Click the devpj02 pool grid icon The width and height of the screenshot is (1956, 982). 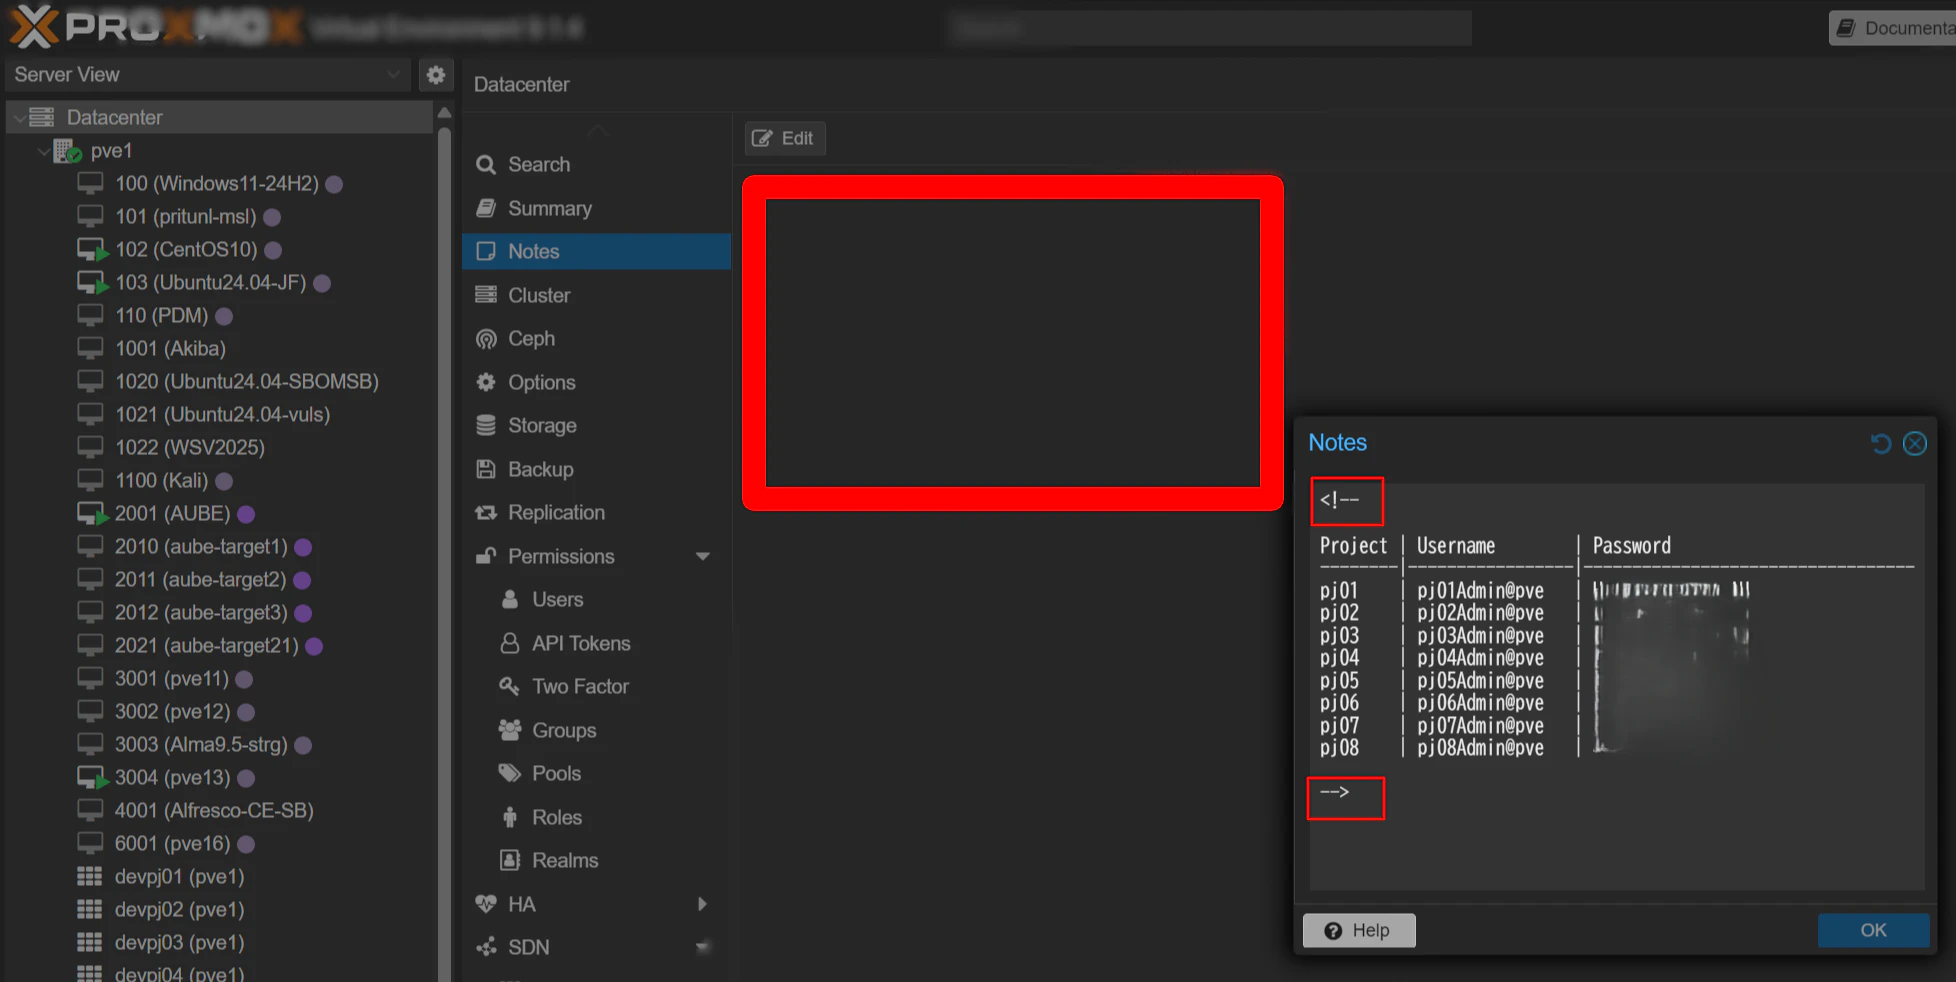90,909
